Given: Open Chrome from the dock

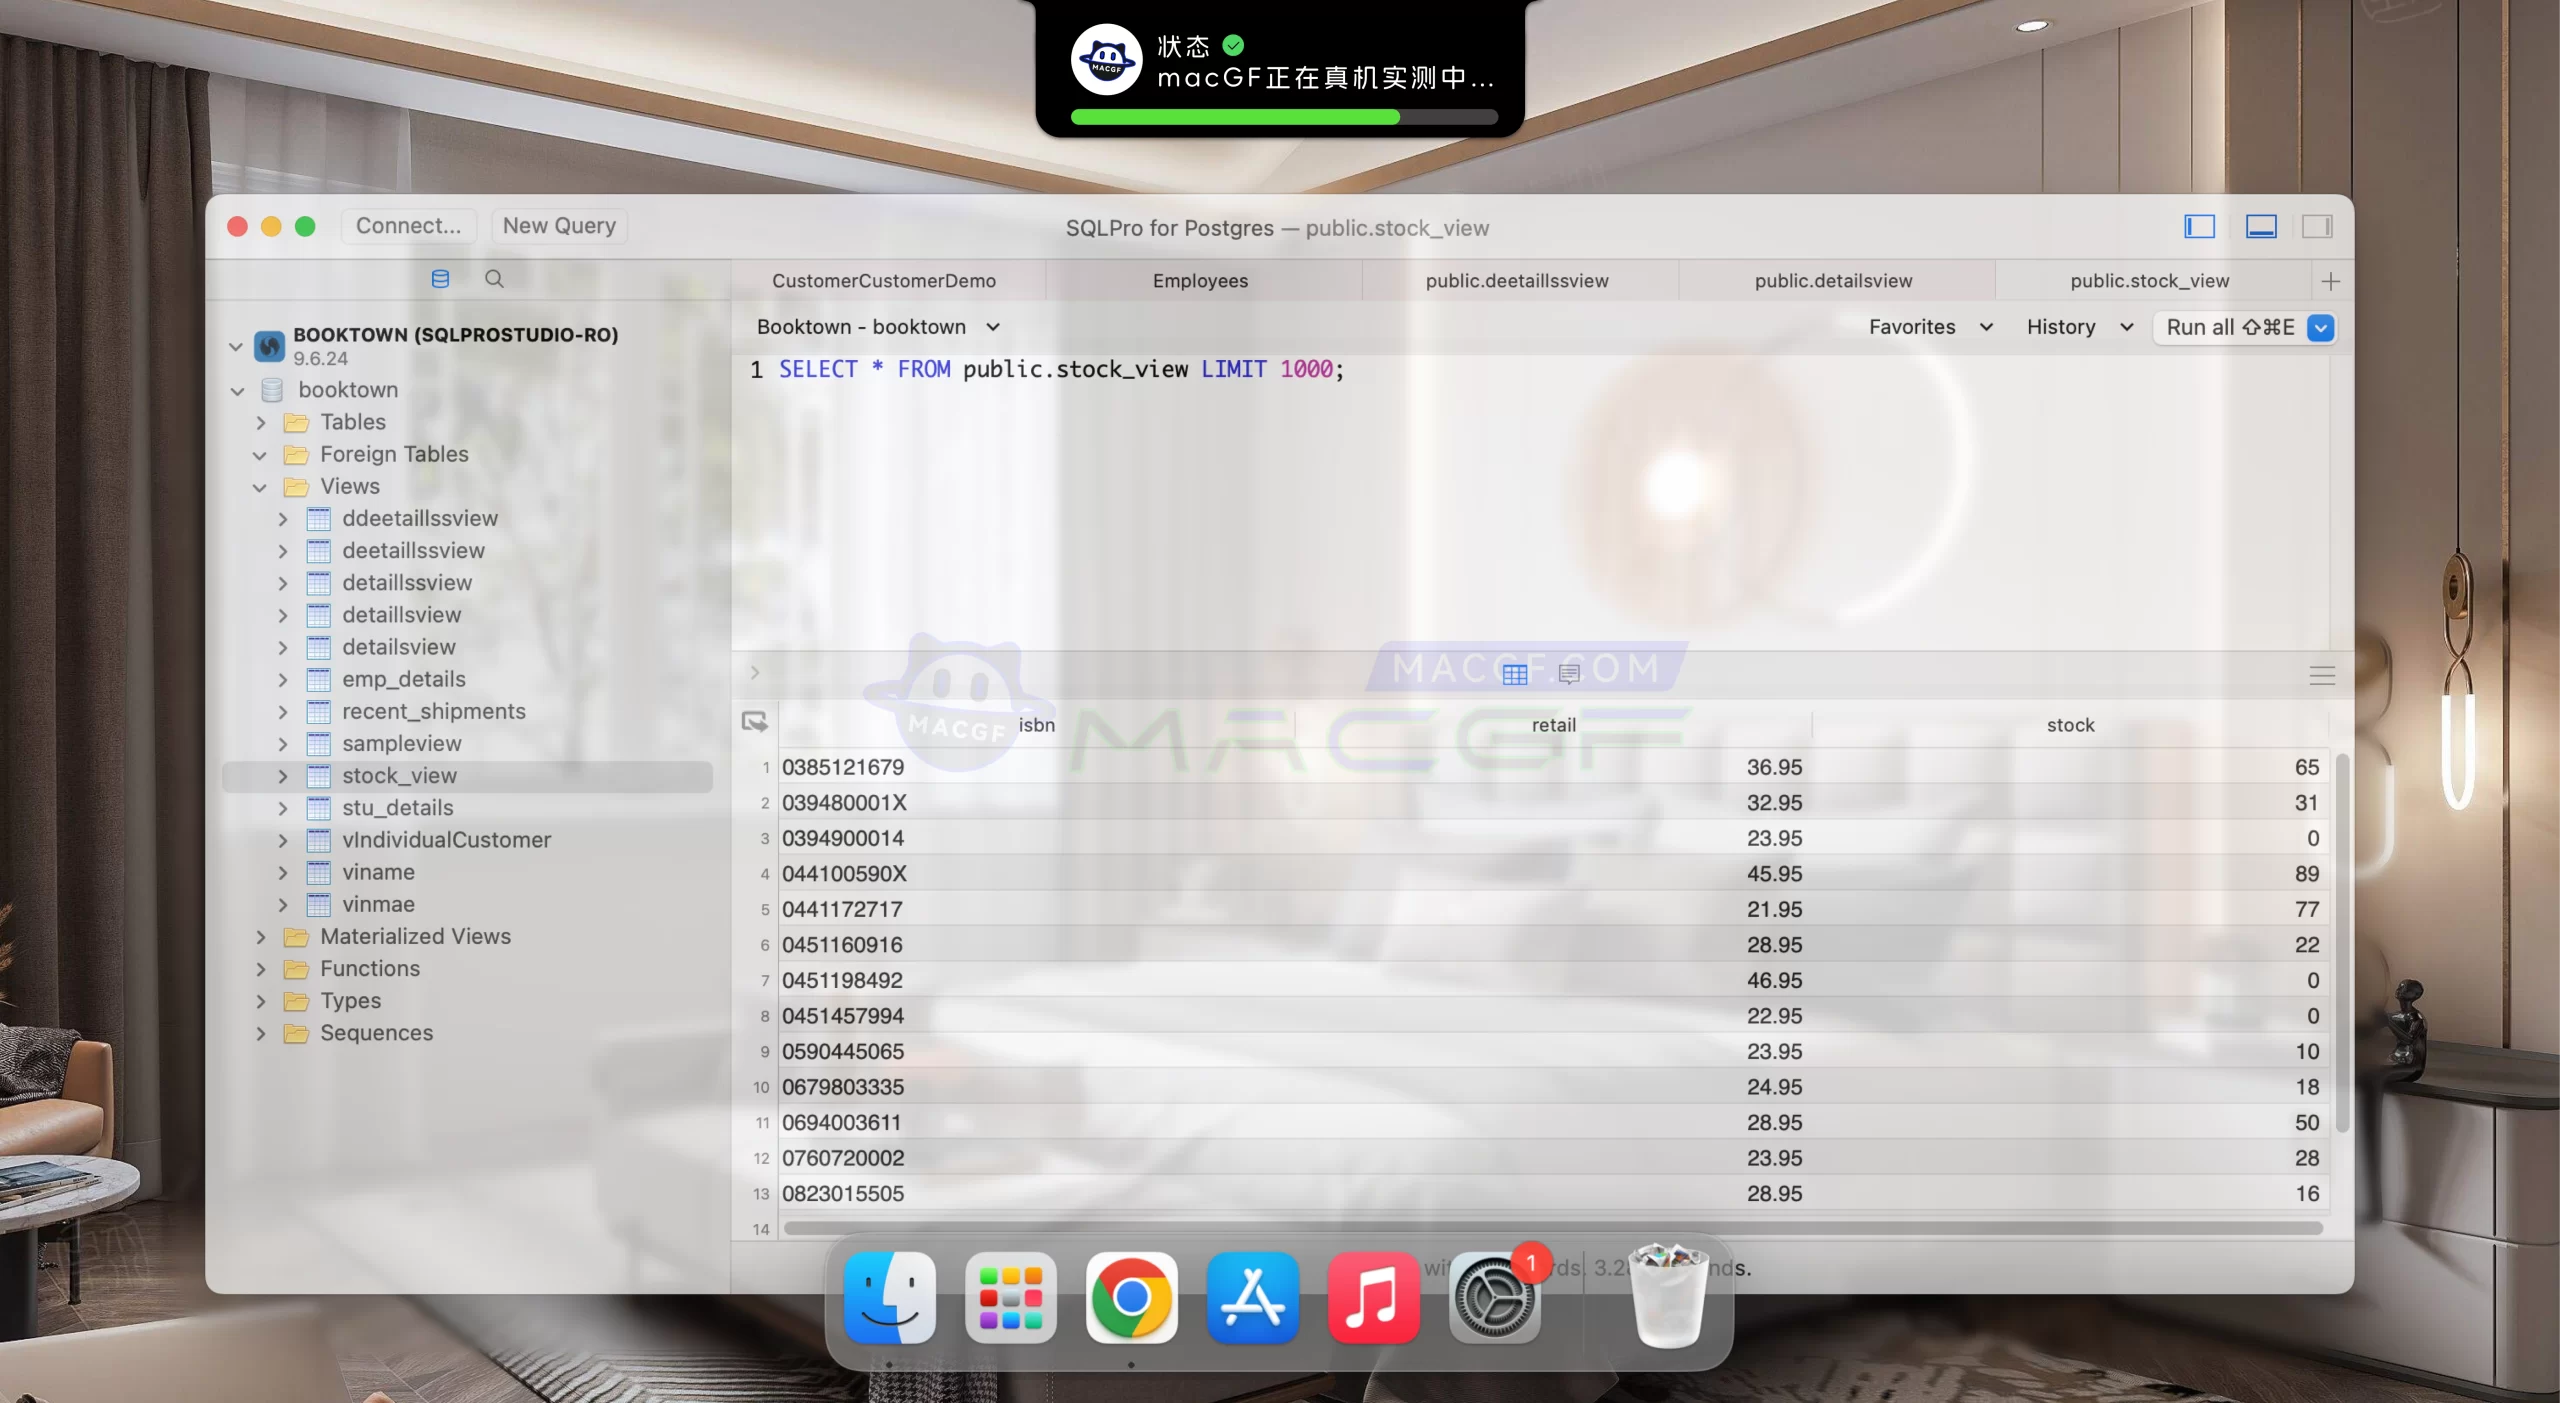Looking at the screenshot, I should click(x=1132, y=1298).
